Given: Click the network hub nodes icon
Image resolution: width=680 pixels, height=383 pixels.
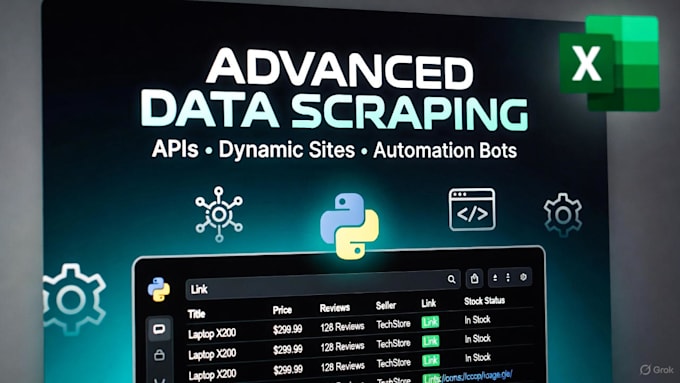Looking at the screenshot, I should point(219,214).
